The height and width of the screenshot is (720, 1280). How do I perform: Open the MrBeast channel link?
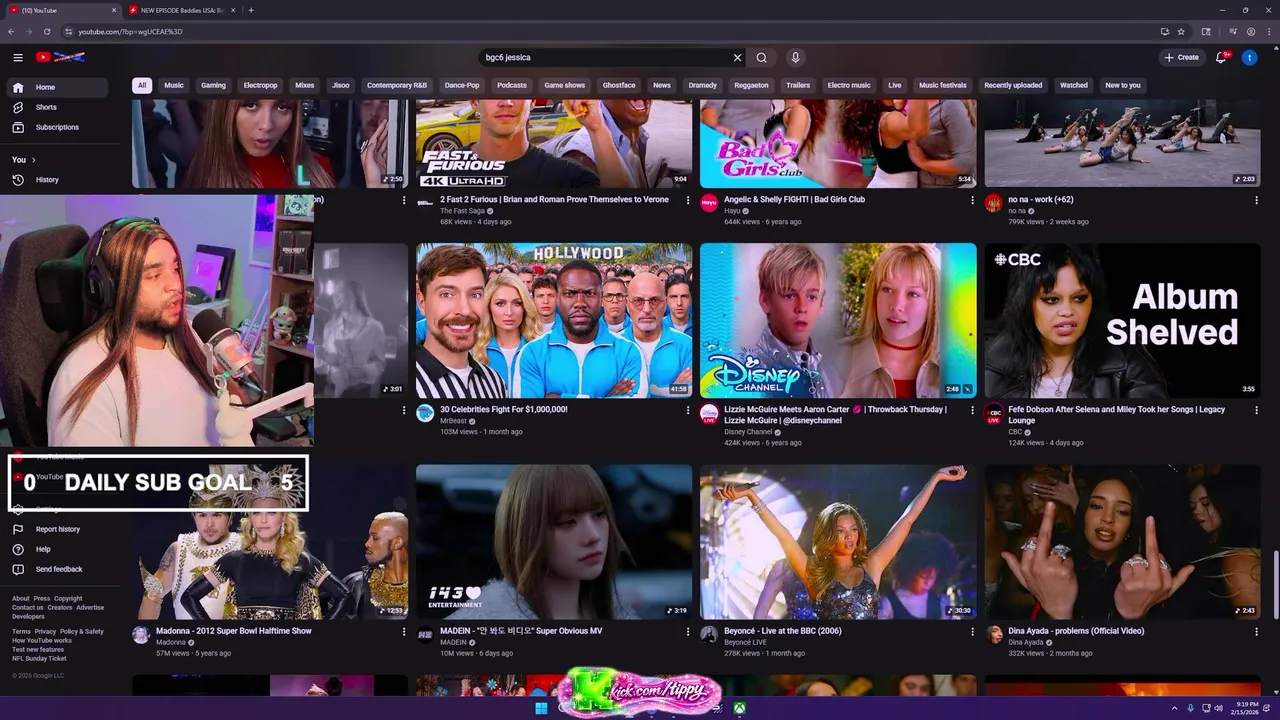(x=453, y=421)
